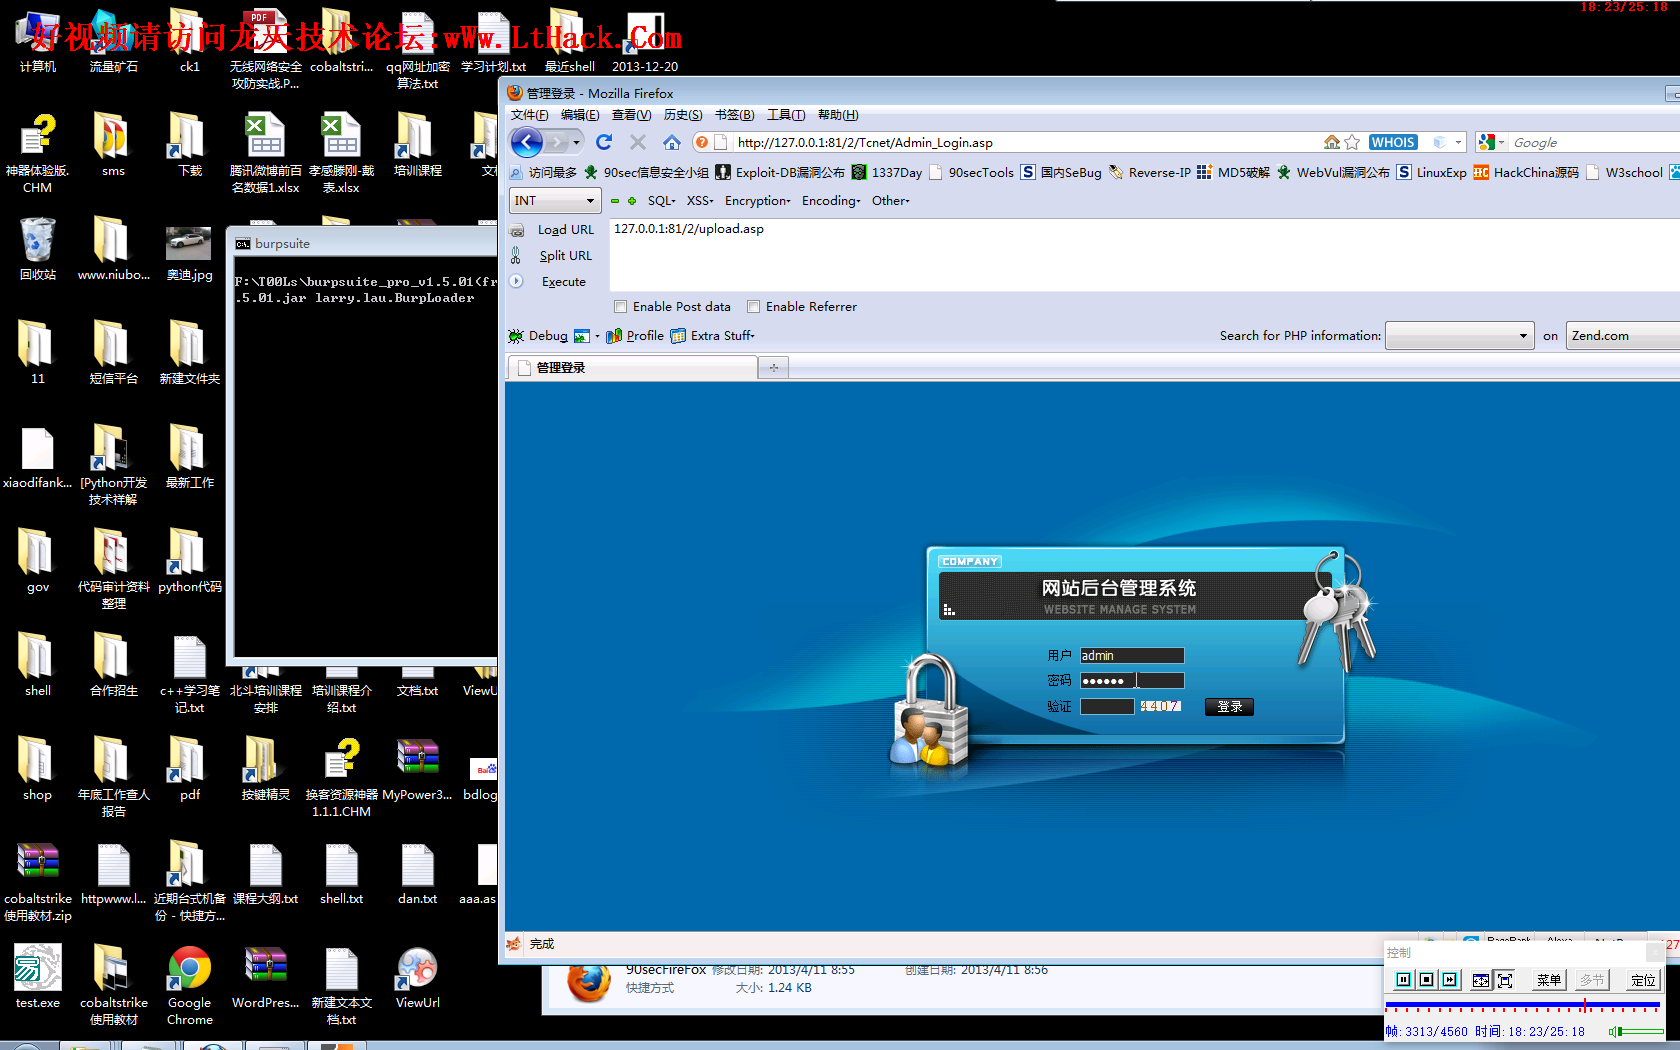Screen dimensions: 1680x1050
Task: Click the 用户 username field
Action: pos(1132,656)
